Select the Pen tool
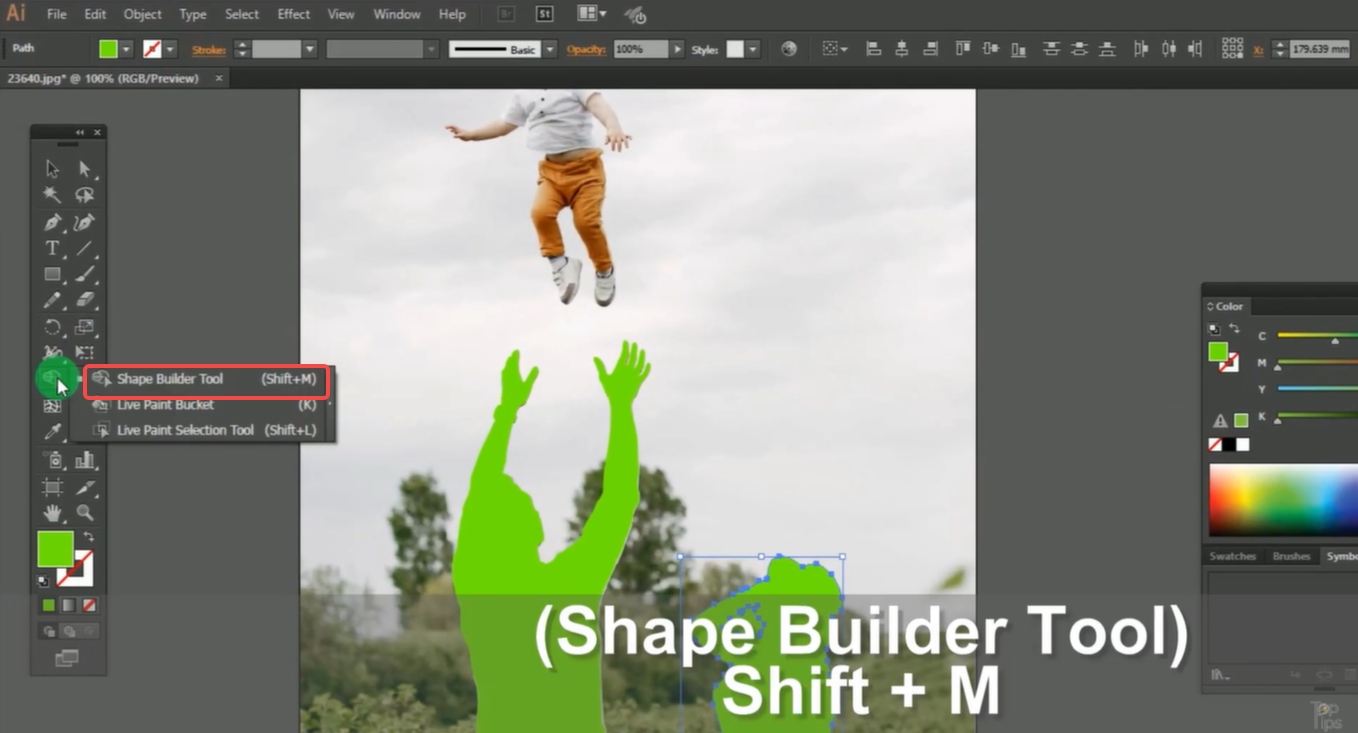This screenshot has height=733, width=1358. [52, 222]
